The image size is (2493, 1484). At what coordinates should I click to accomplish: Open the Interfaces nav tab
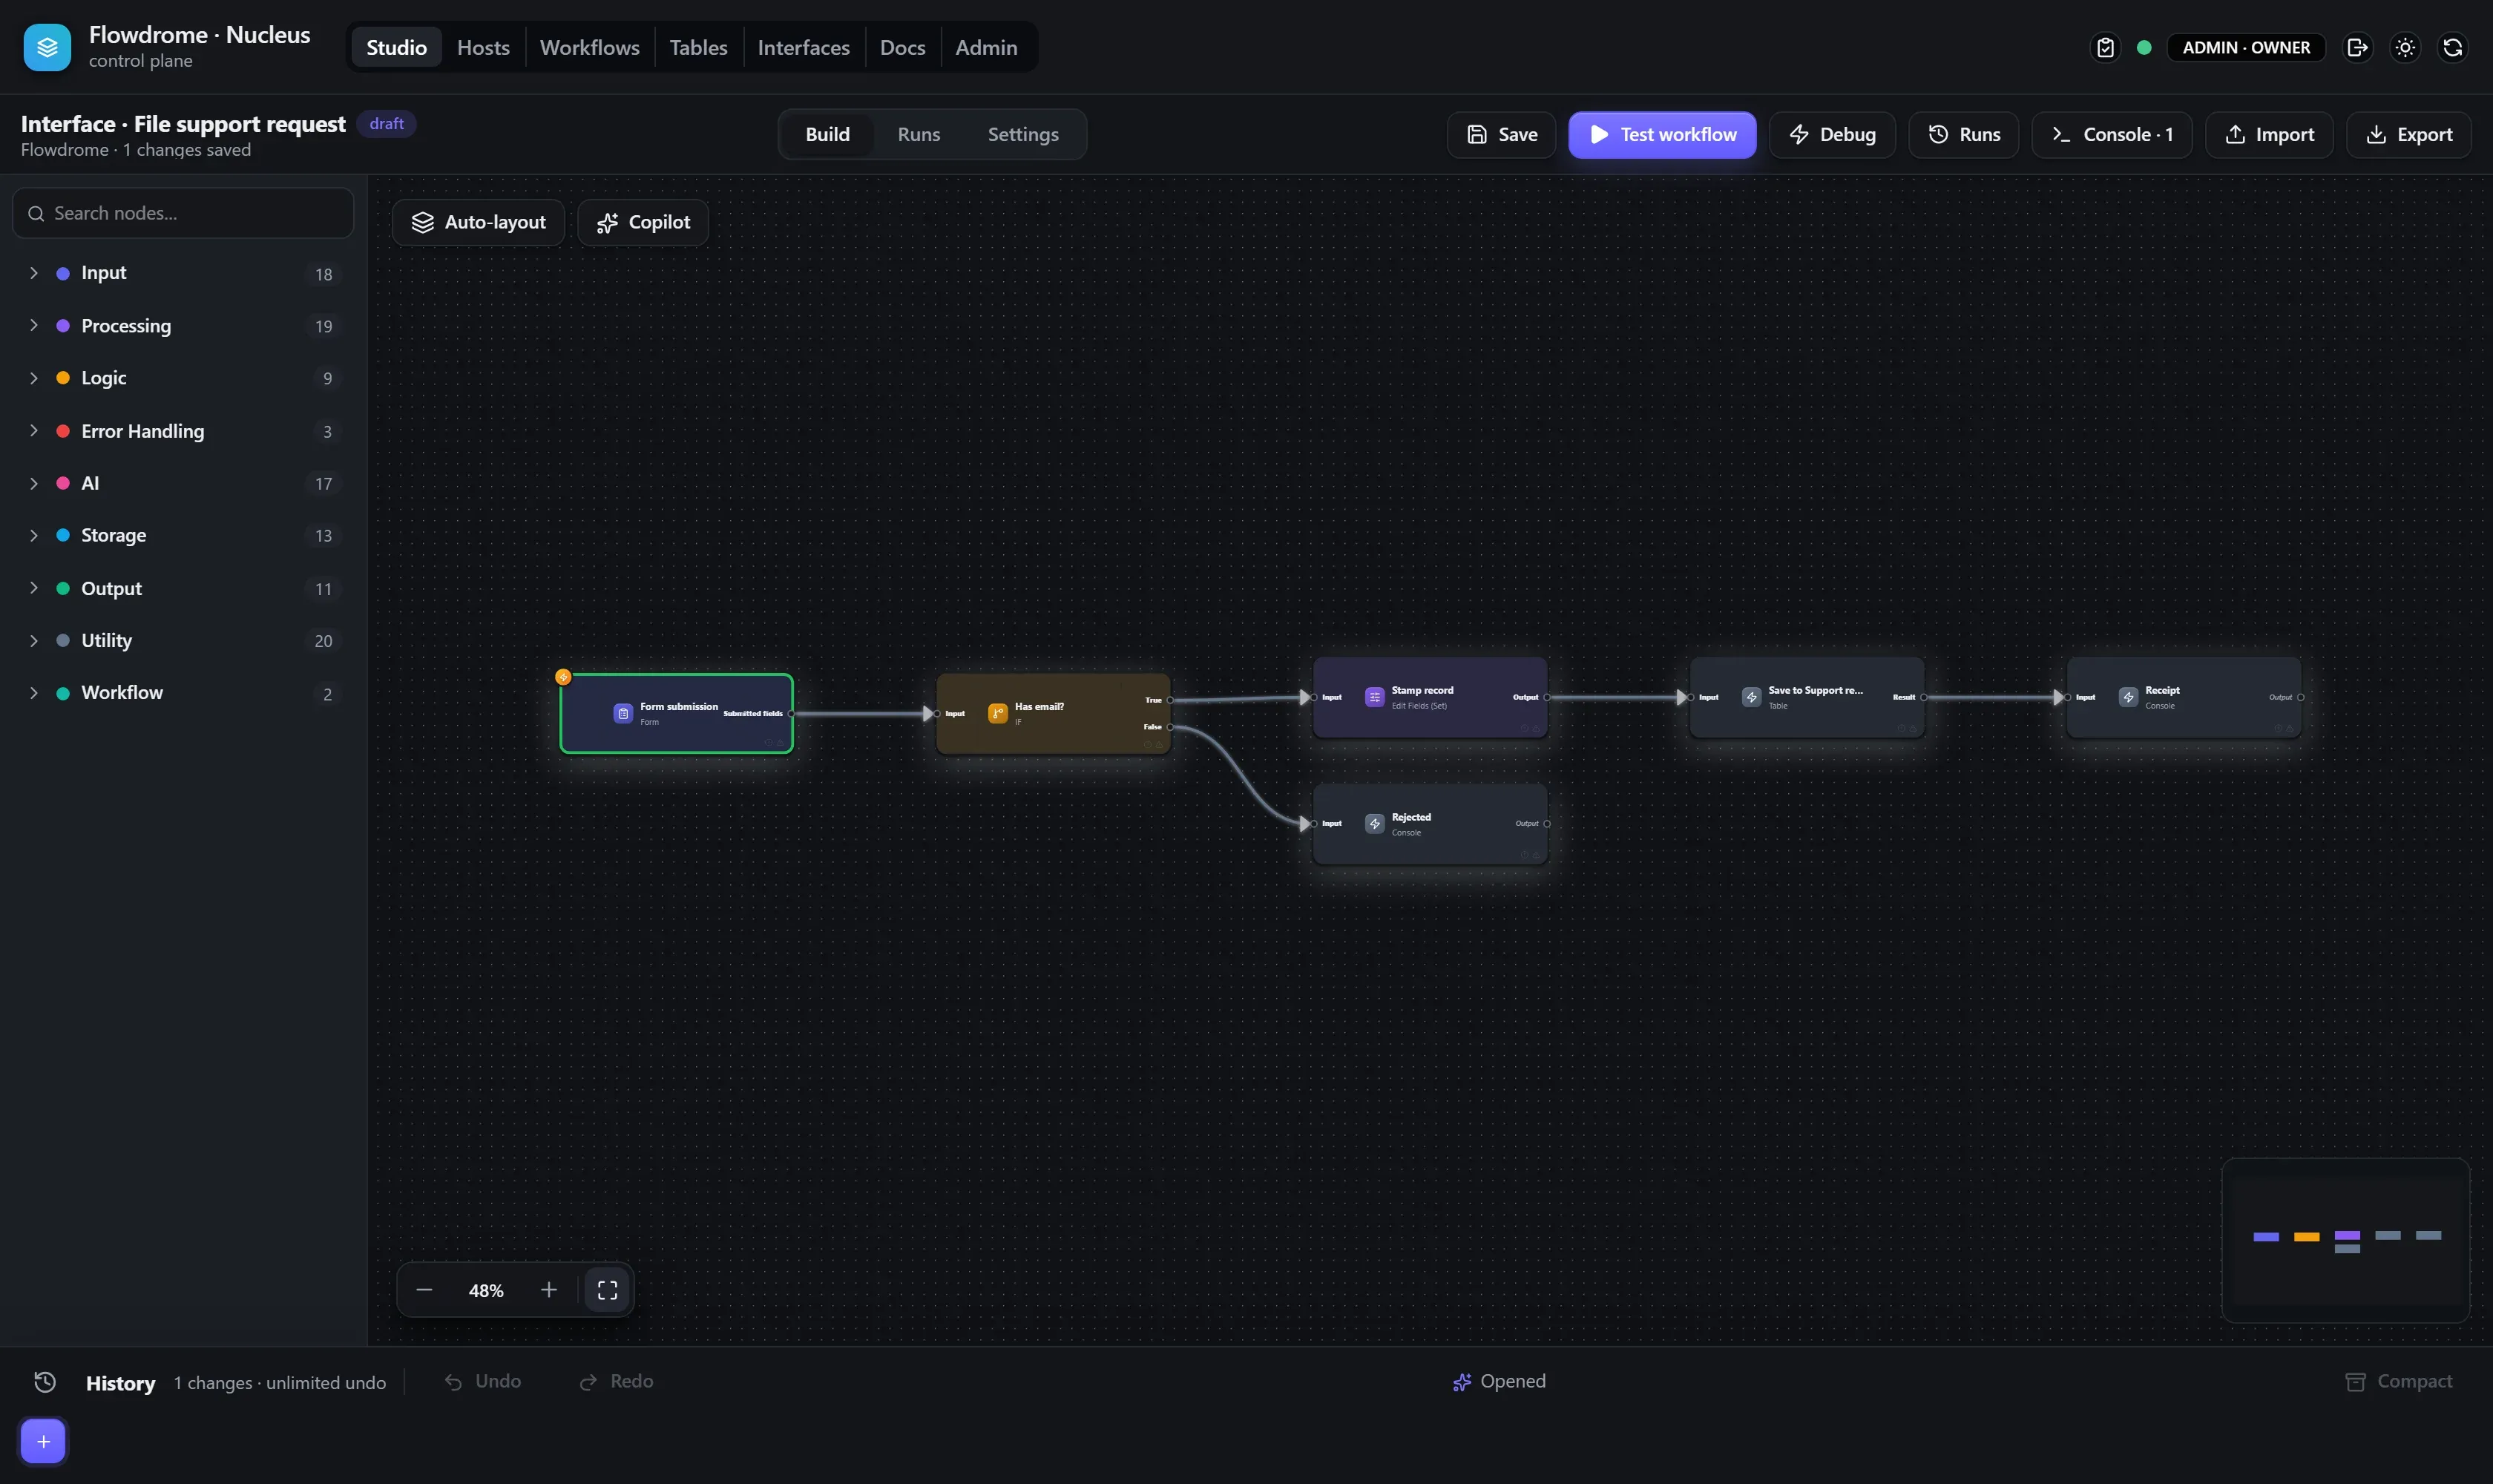(803, 47)
